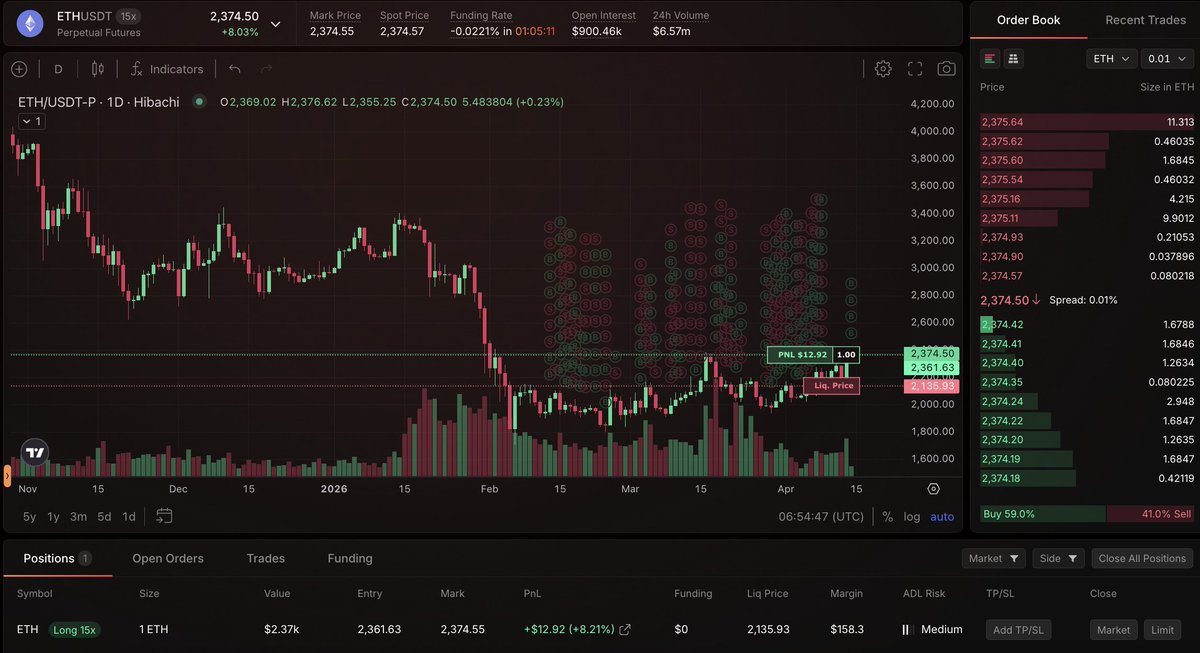Toggle auto scale on chart

click(x=942, y=517)
